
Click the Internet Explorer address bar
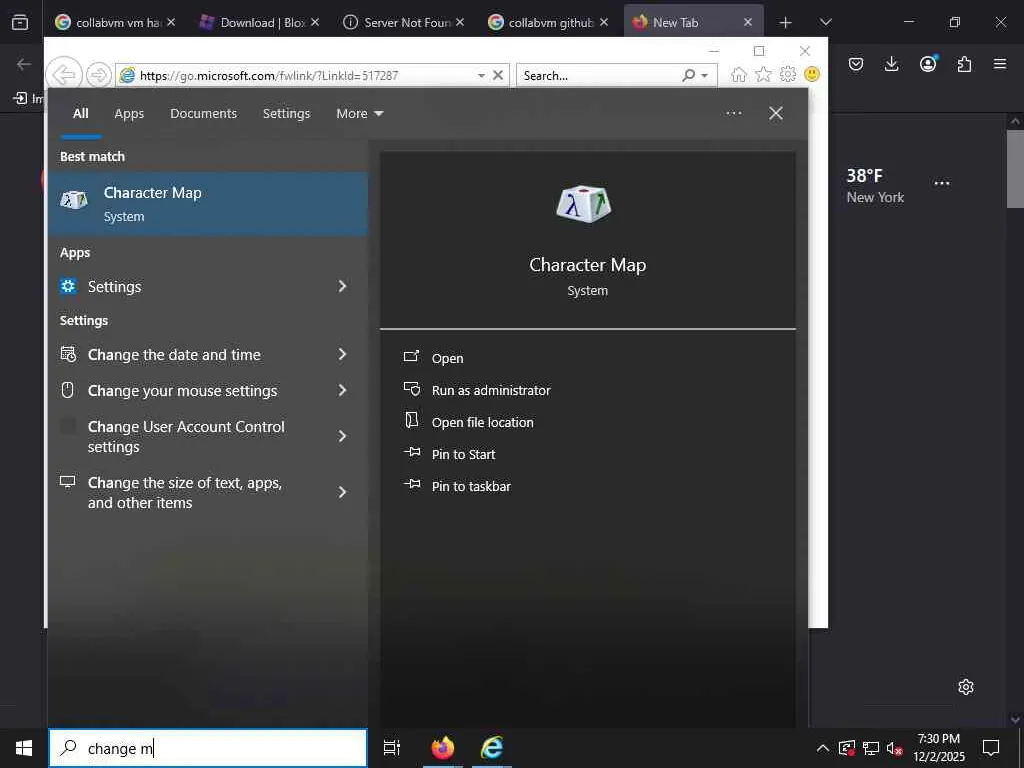pyautogui.click(x=294, y=75)
